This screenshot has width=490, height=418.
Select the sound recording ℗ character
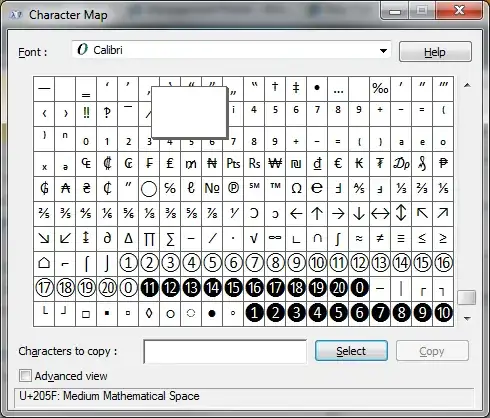pyautogui.click(x=233, y=189)
